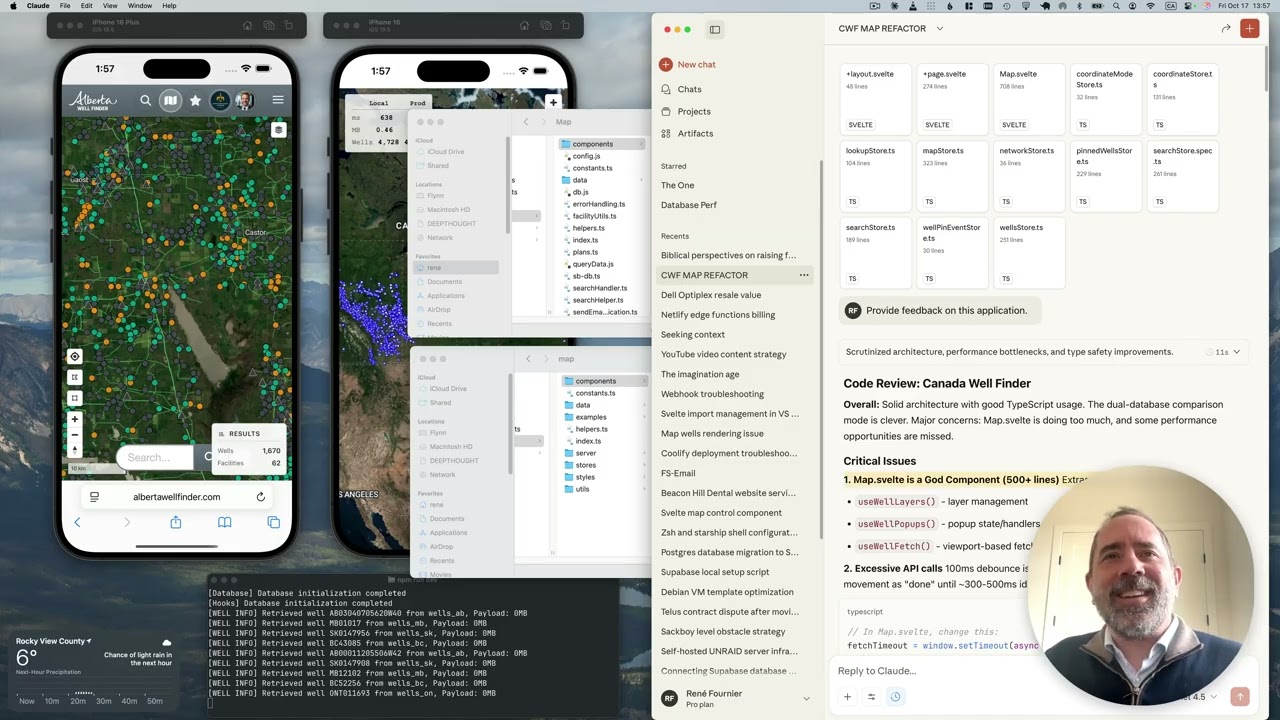The width and height of the screenshot is (1280, 720).
Task: Open the Map.svelte attachment card
Action: tap(1028, 99)
